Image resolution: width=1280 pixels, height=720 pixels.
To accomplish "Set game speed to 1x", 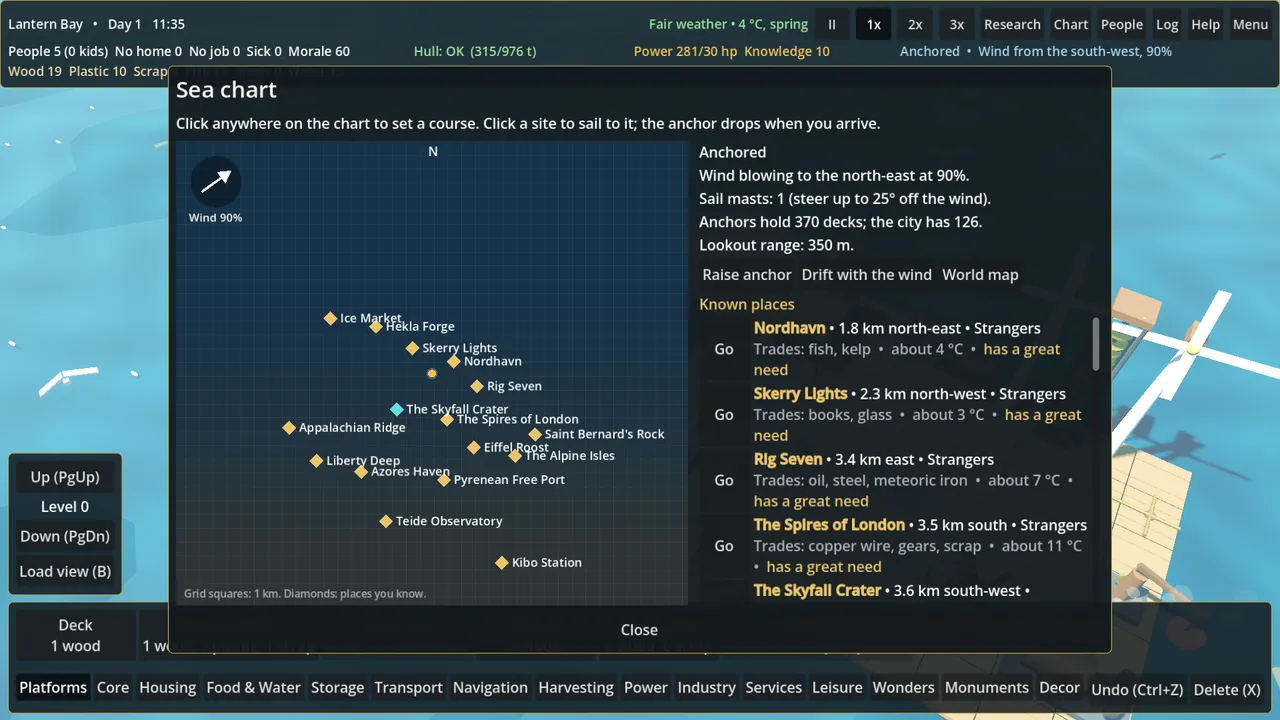I will 874,24.
